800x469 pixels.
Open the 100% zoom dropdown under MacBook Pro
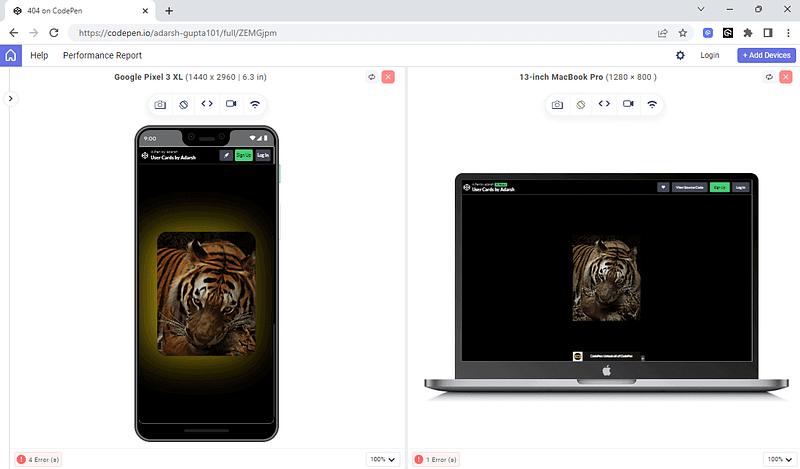[780, 459]
